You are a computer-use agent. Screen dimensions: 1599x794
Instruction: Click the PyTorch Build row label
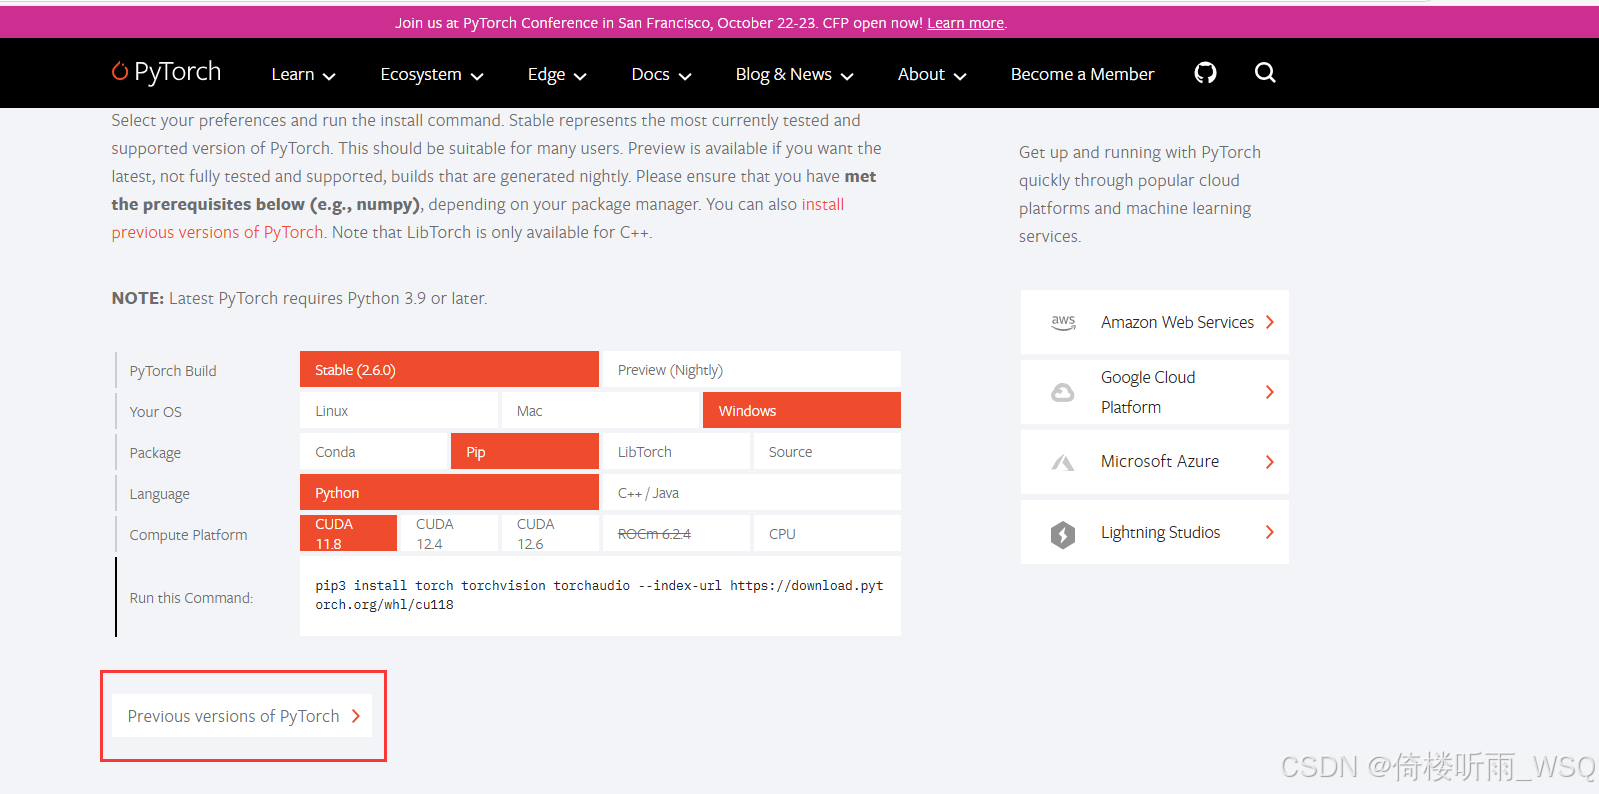(173, 370)
